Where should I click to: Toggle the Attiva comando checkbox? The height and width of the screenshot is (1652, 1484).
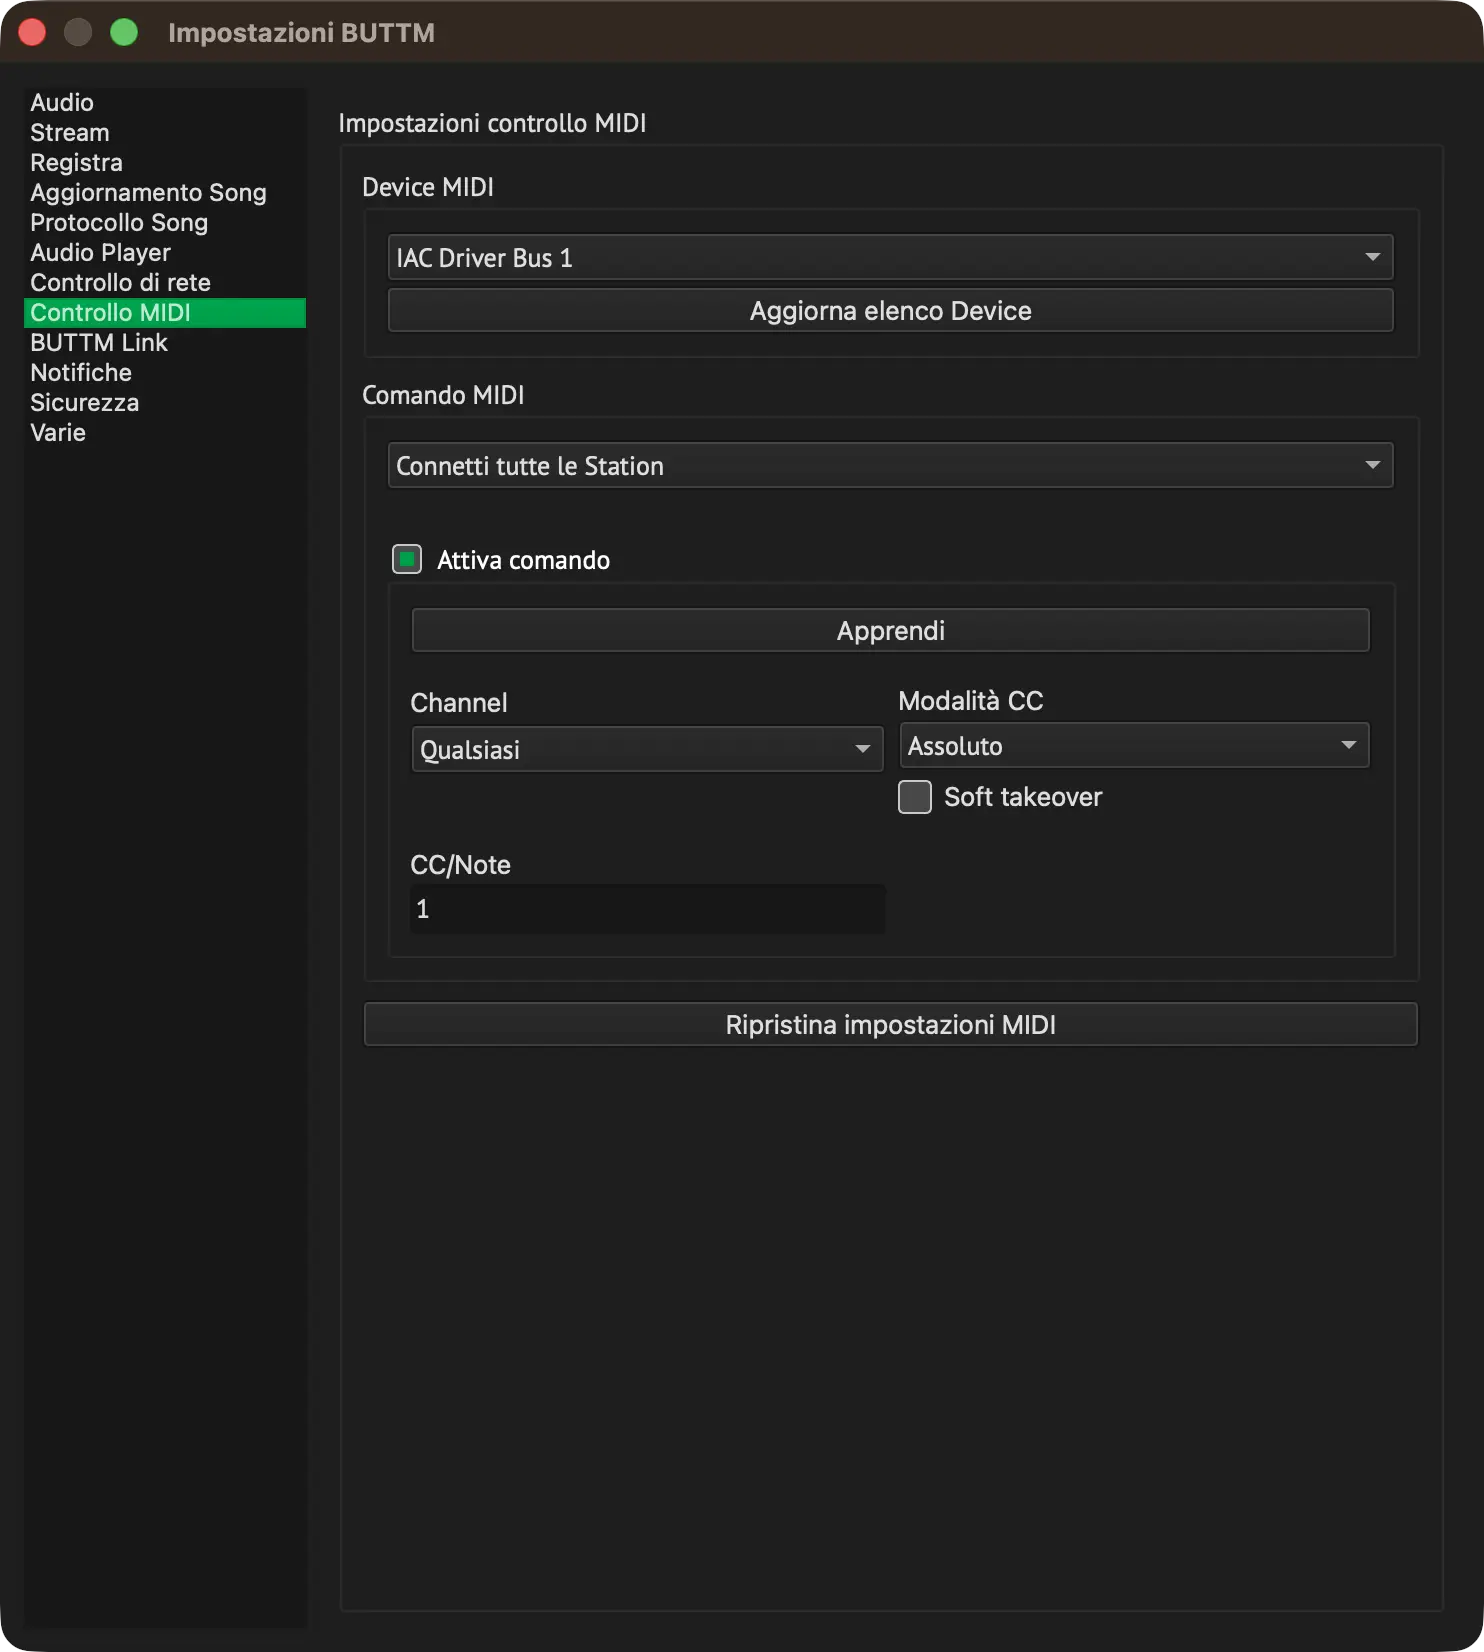(407, 559)
